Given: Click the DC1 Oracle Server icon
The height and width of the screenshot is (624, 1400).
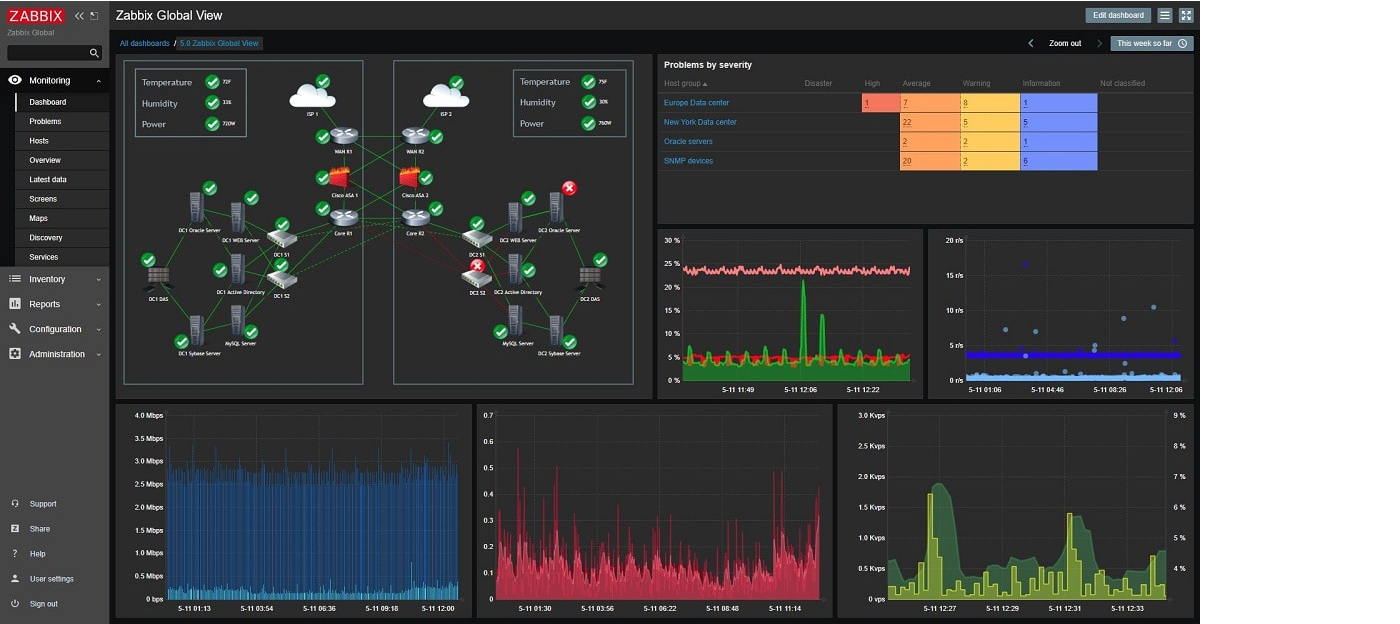Looking at the screenshot, I should pyautogui.click(x=197, y=208).
